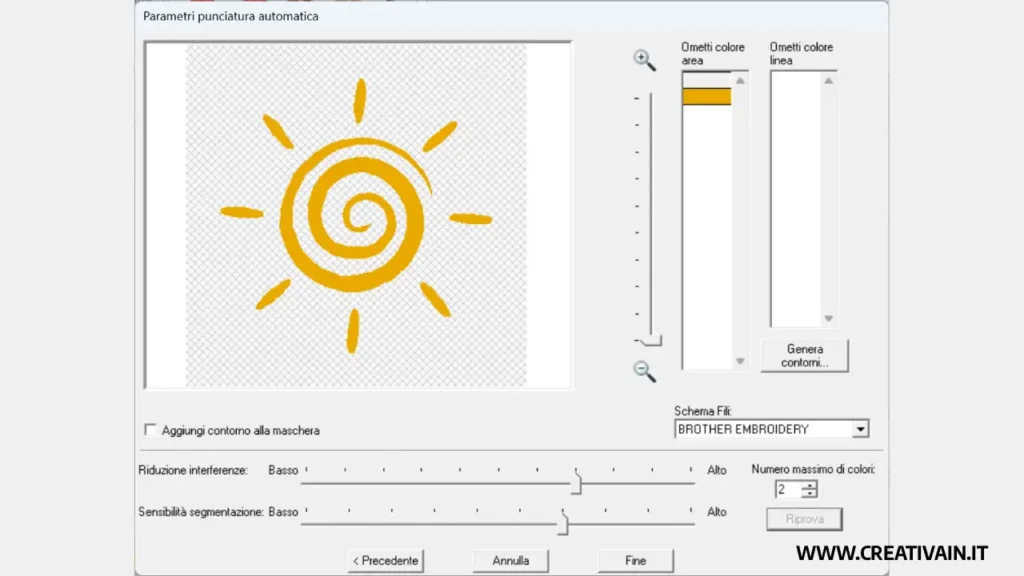Click down arrow of Ometti colore linea list
The height and width of the screenshot is (576, 1024).
(x=828, y=319)
